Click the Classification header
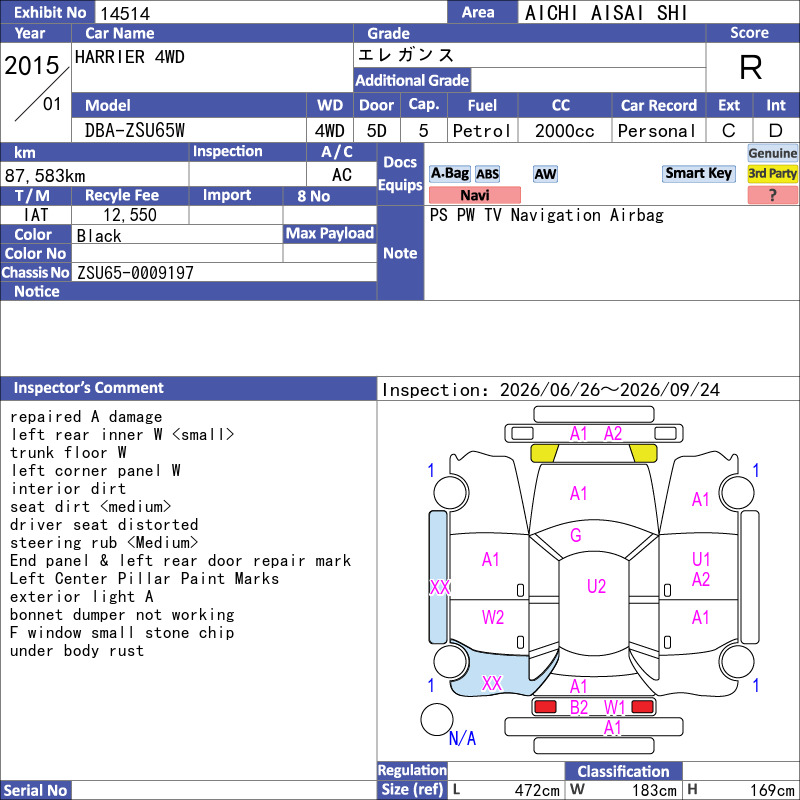The width and height of the screenshot is (800, 800). point(623,771)
